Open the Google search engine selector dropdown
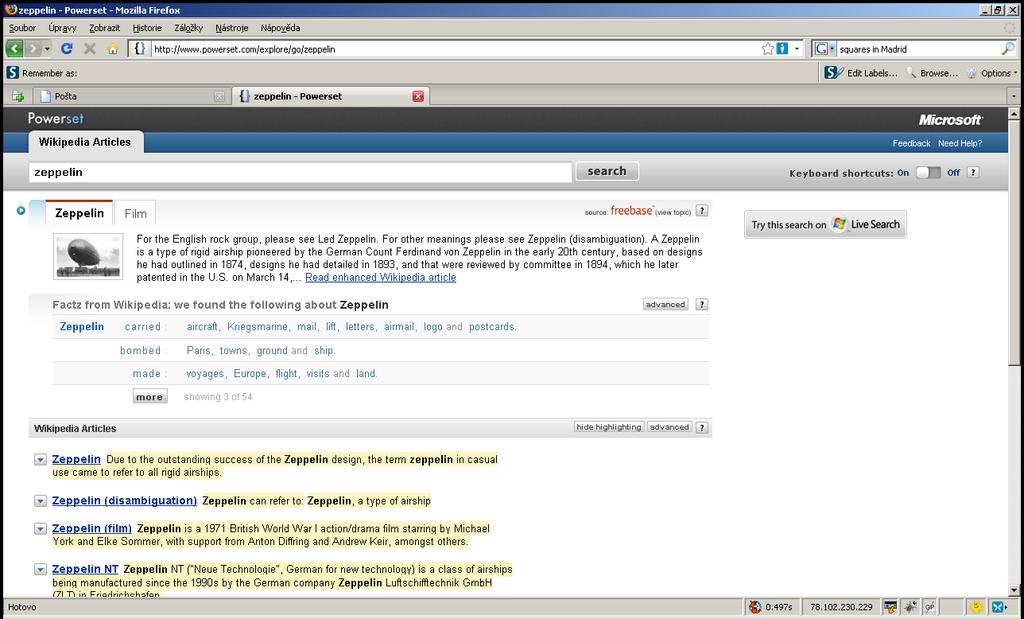 pyautogui.click(x=832, y=48)
